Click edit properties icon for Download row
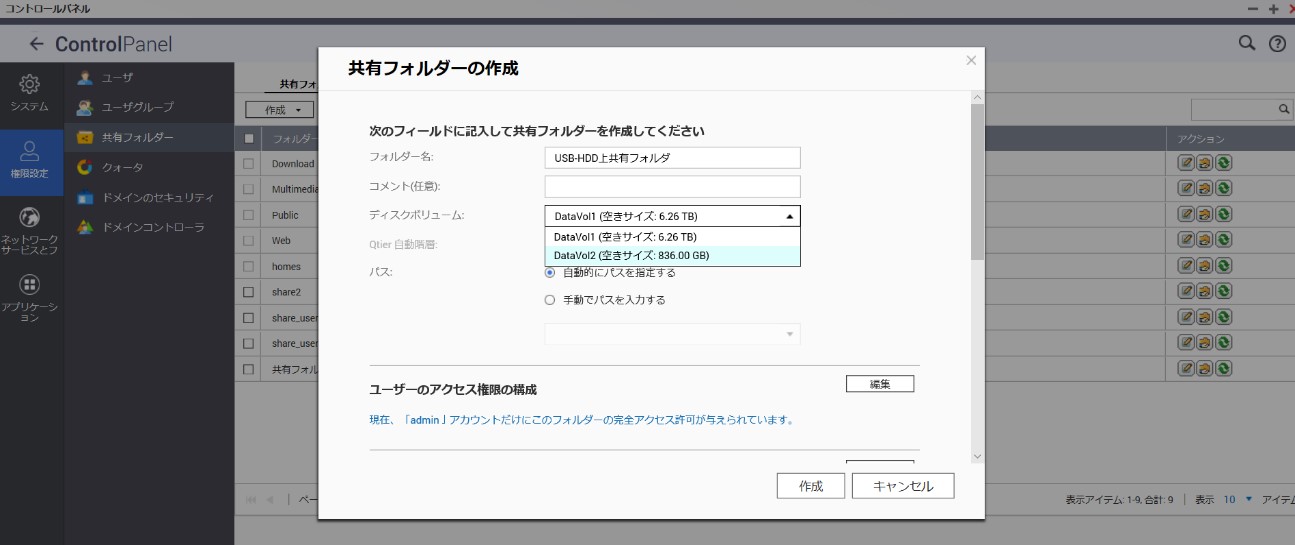 (1185, 163)
